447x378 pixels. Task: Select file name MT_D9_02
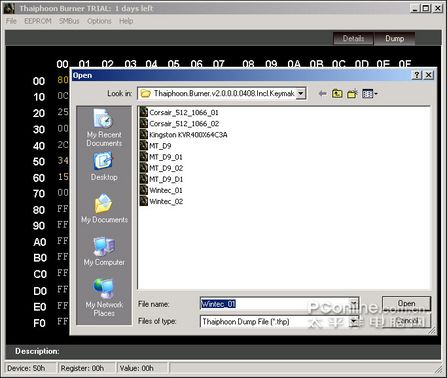tap(166, 168)
